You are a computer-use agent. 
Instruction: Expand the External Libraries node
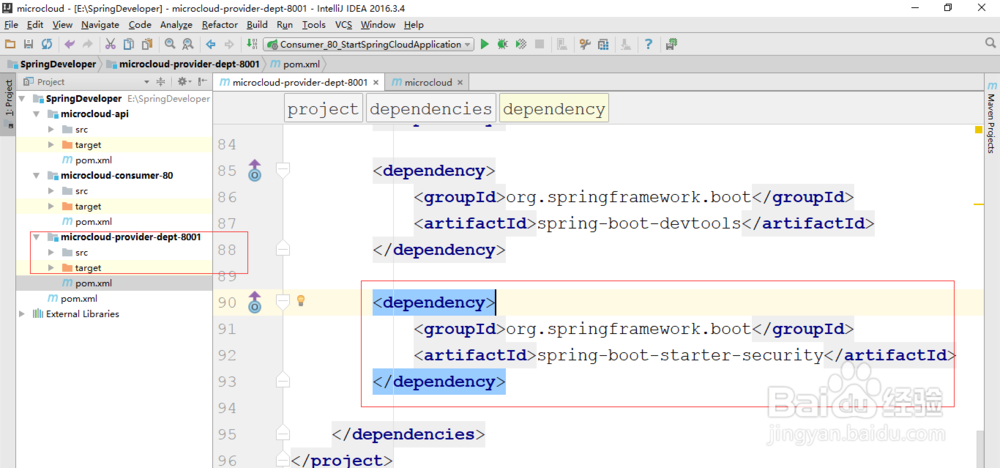(22, 314)
